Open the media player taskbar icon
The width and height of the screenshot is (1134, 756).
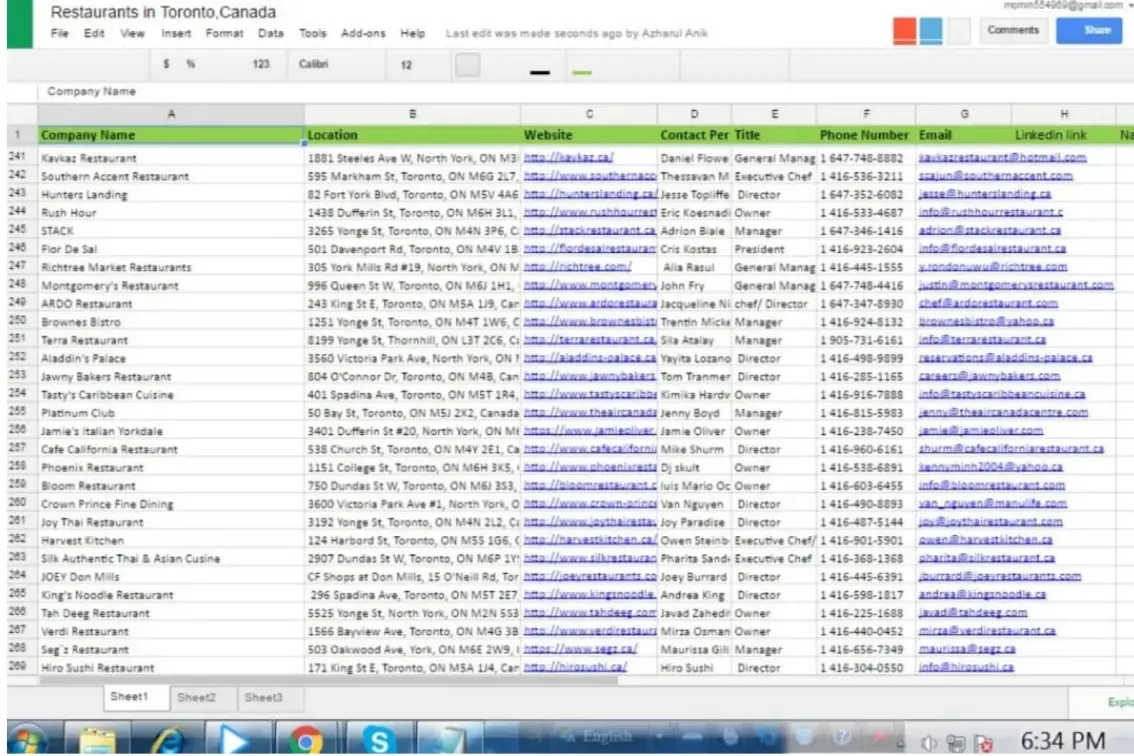(234, 740)
